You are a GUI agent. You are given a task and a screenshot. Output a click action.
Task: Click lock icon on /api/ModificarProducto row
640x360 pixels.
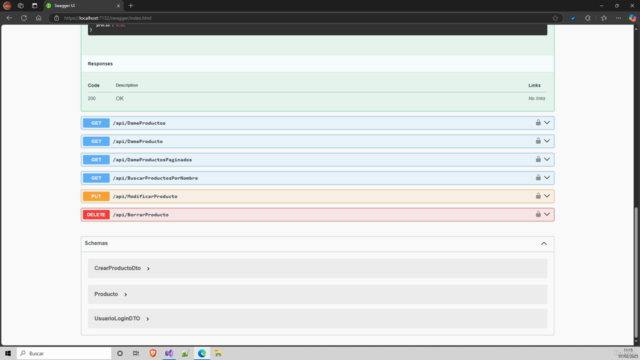538,196
